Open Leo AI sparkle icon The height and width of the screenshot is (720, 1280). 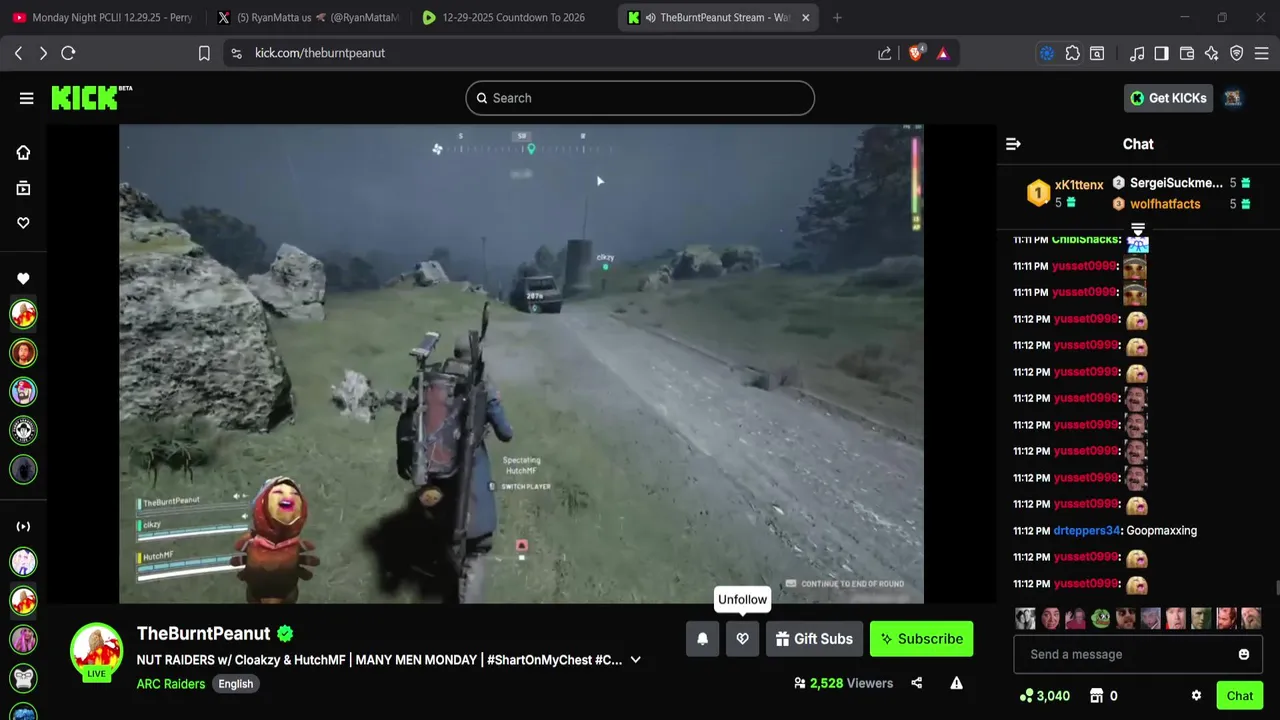tap(1212, 53)
